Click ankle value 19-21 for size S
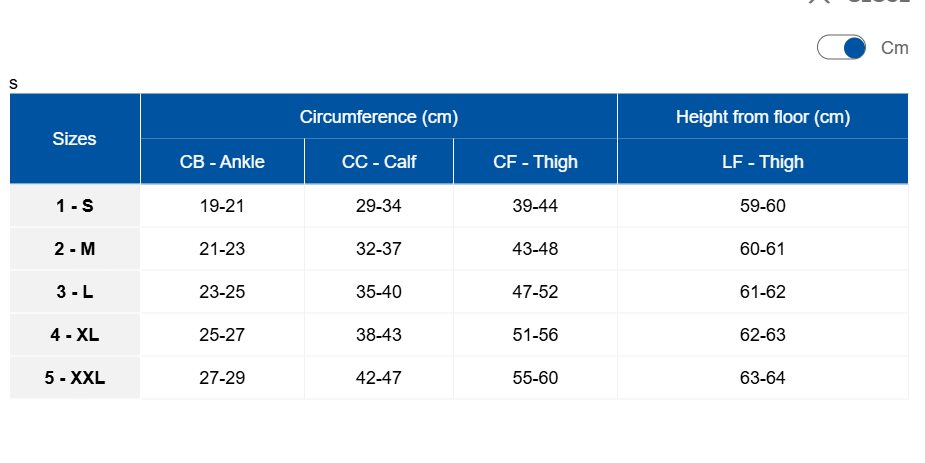The width and height of the screenshot is (925, 463). pyautogui.click(x=222, y=206)
